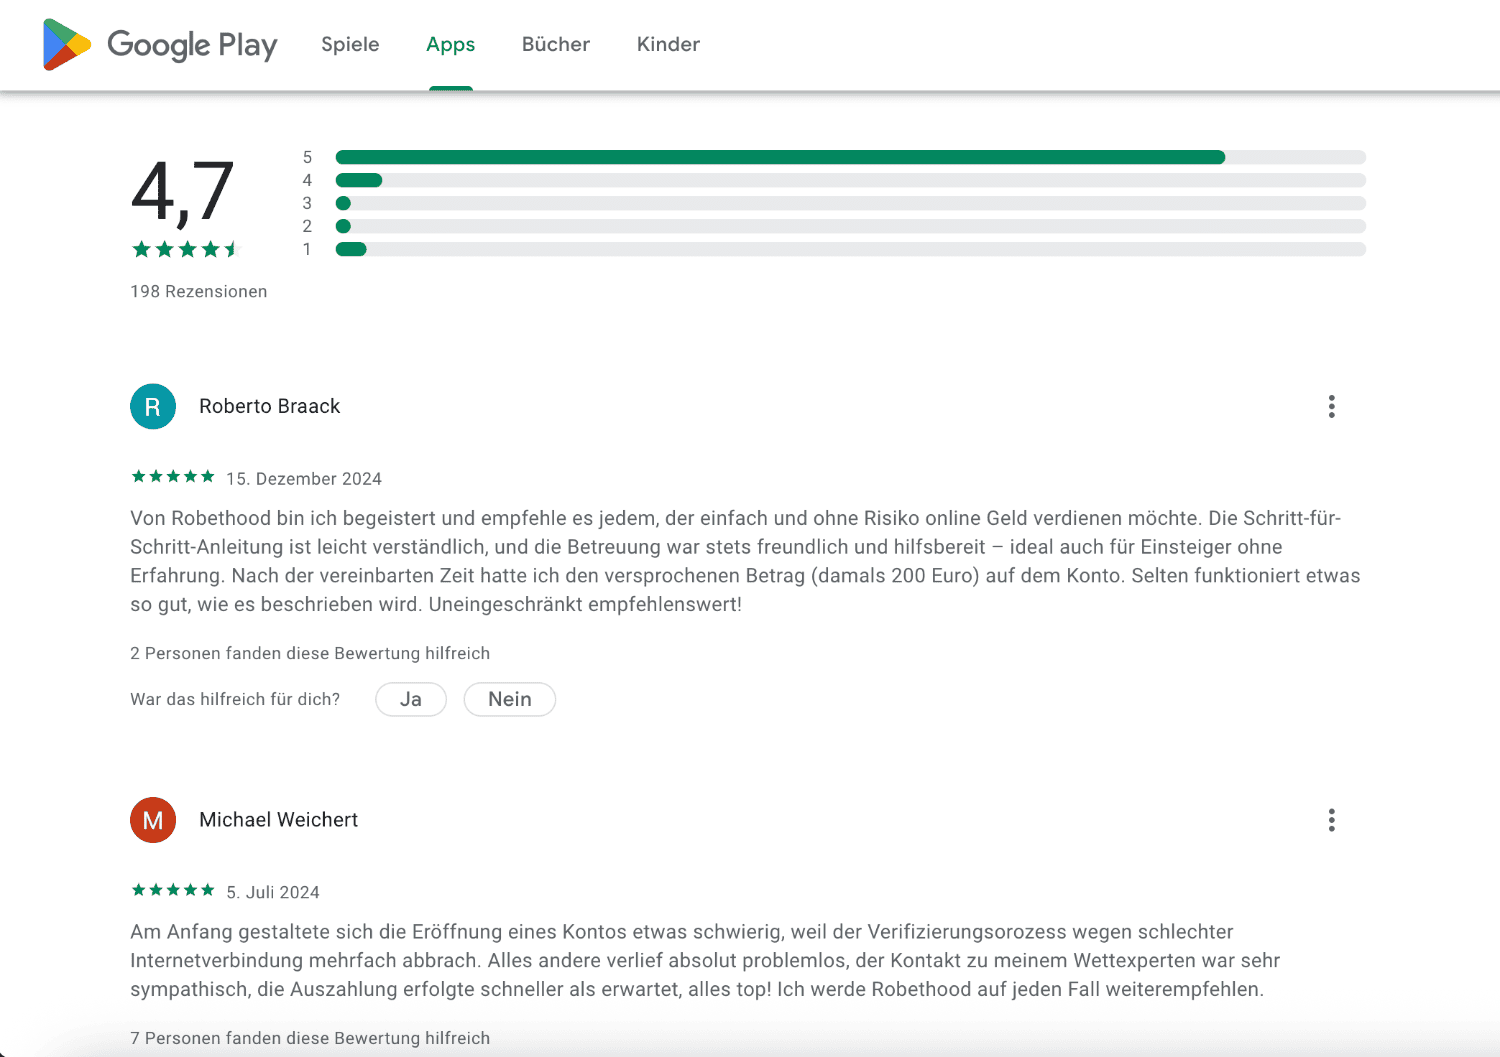1500x1057 pixels.
Task: Click the Google Play wordmark text
Action: coord(192,45)
